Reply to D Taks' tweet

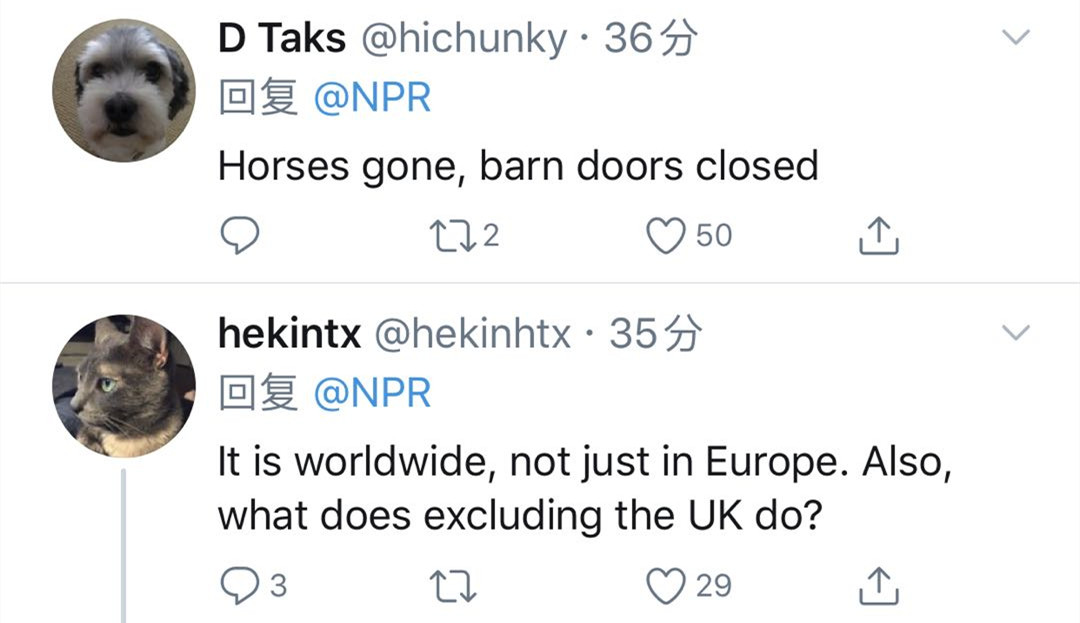pos(239,235)
